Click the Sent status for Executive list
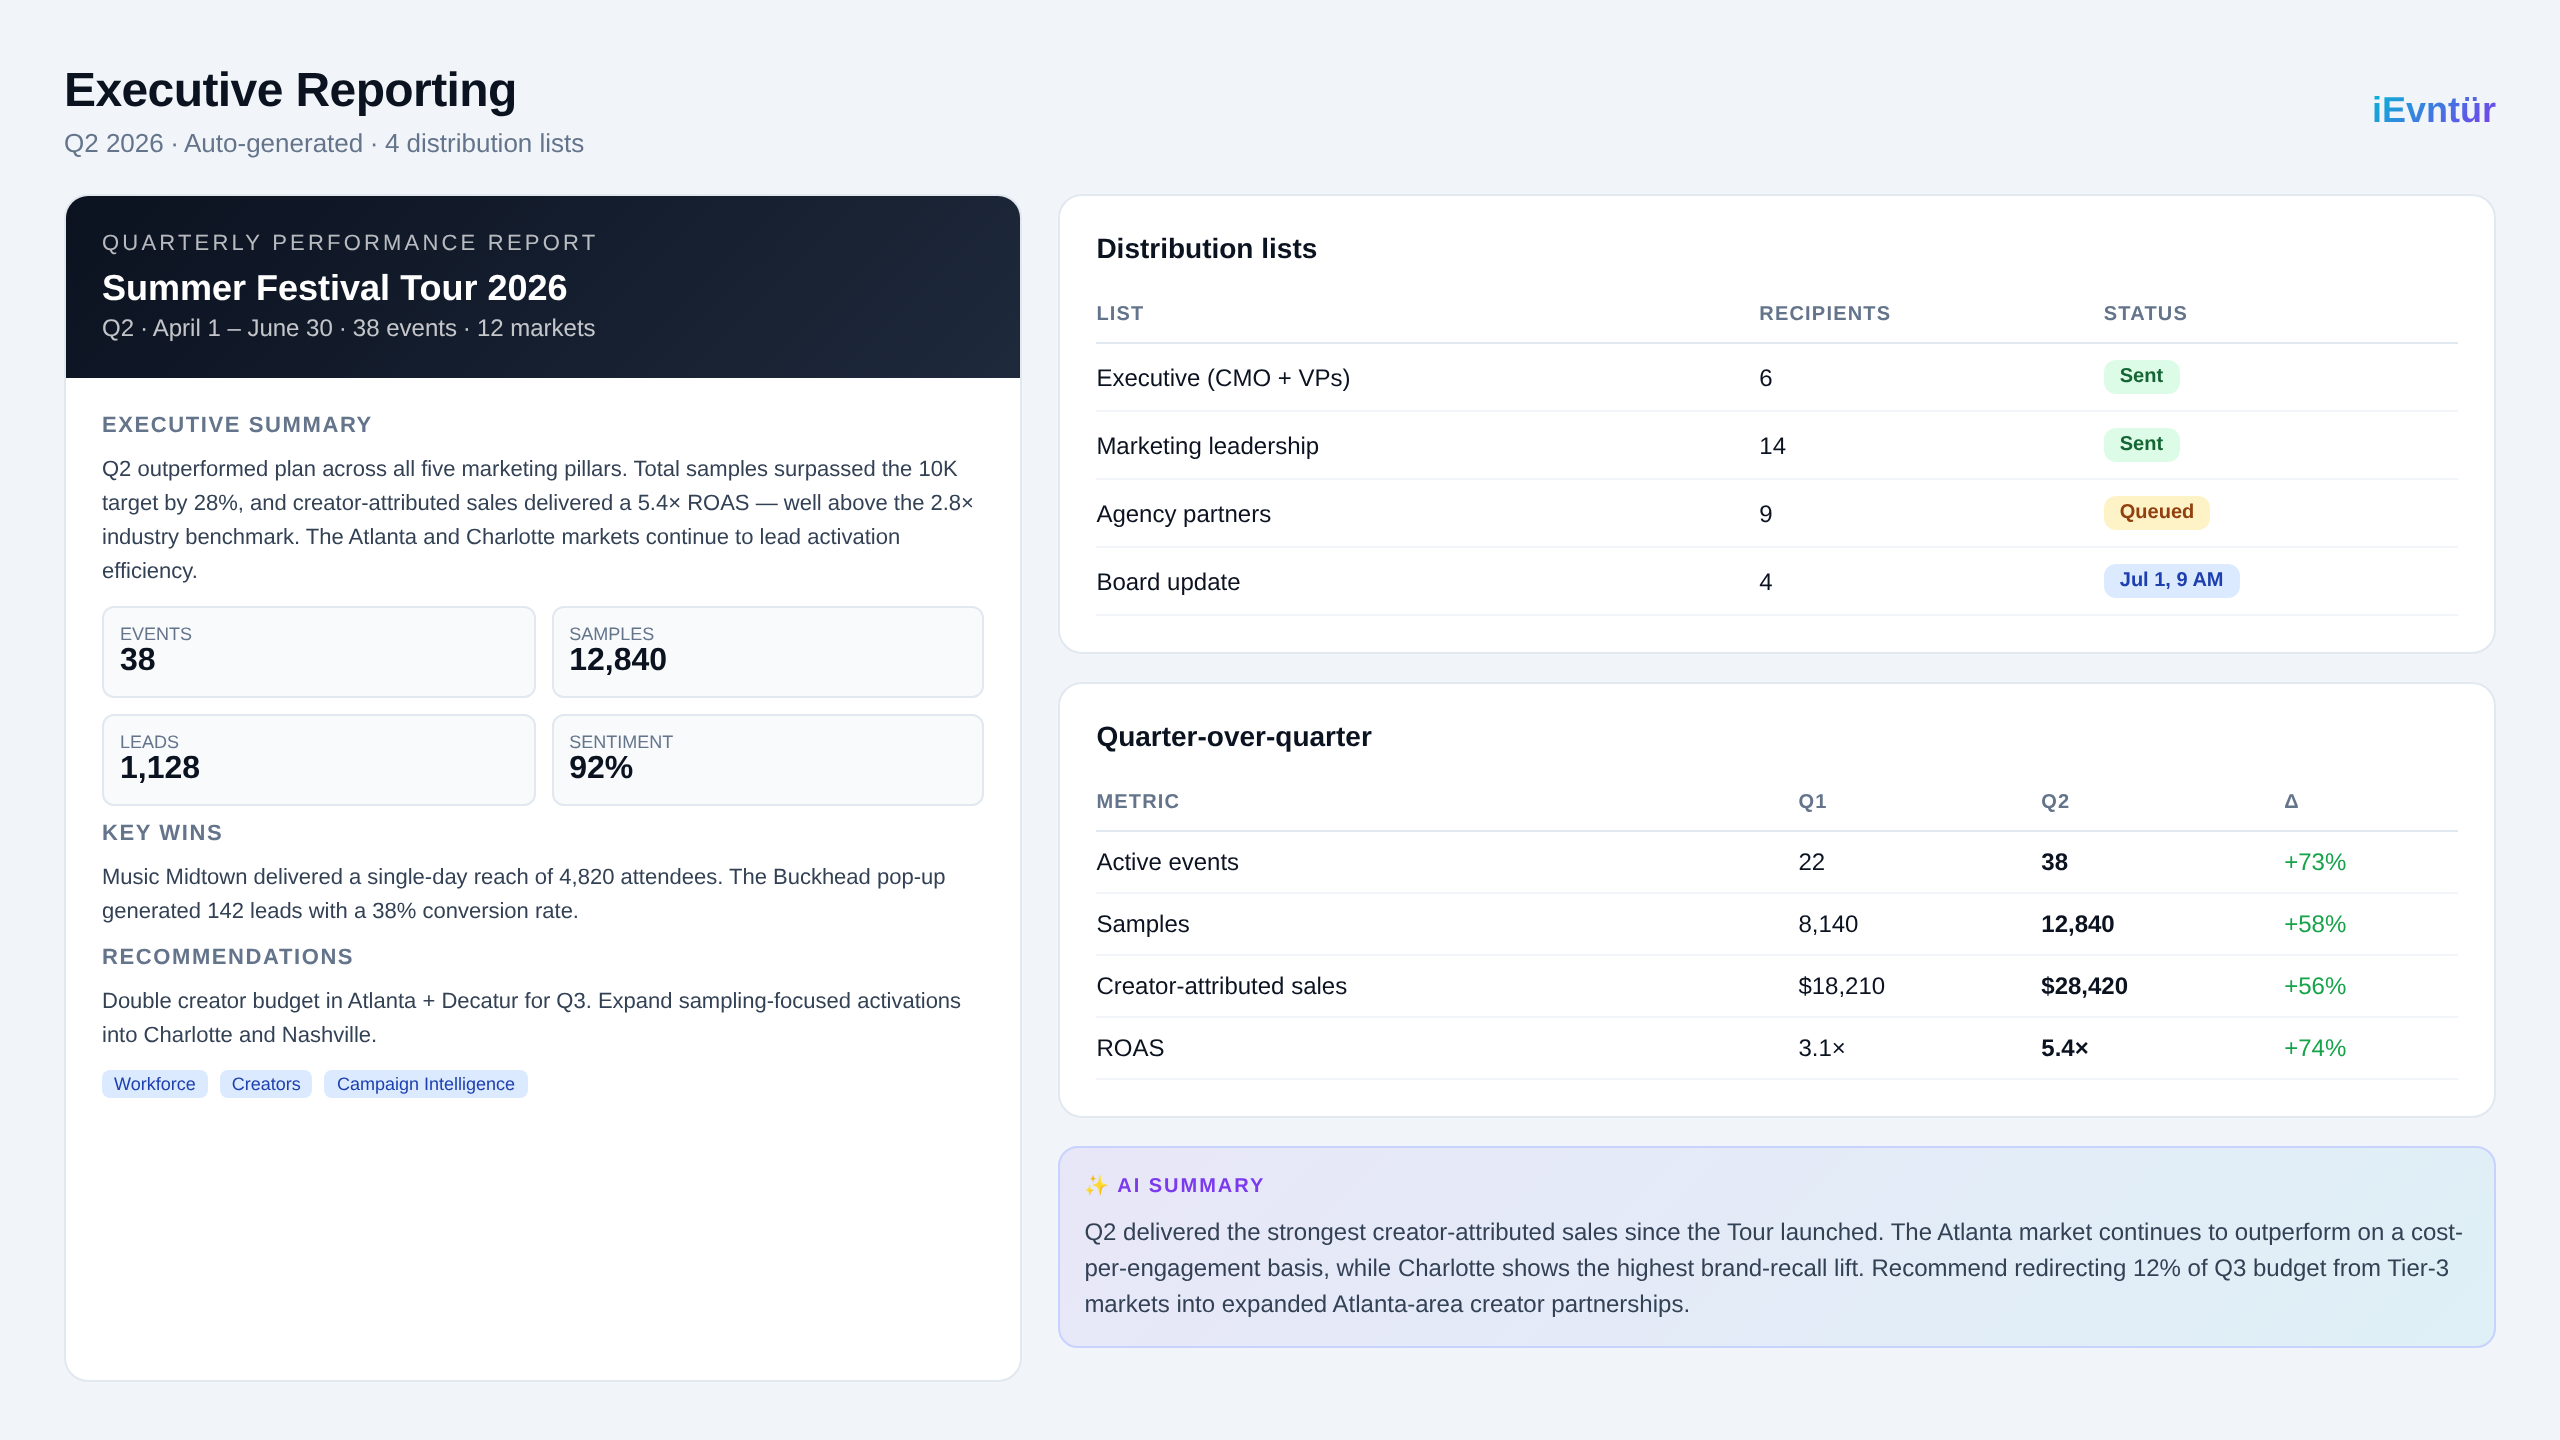This screenshot has width=2560, height=1440. pyautogui.click(x=2141, y=376)
